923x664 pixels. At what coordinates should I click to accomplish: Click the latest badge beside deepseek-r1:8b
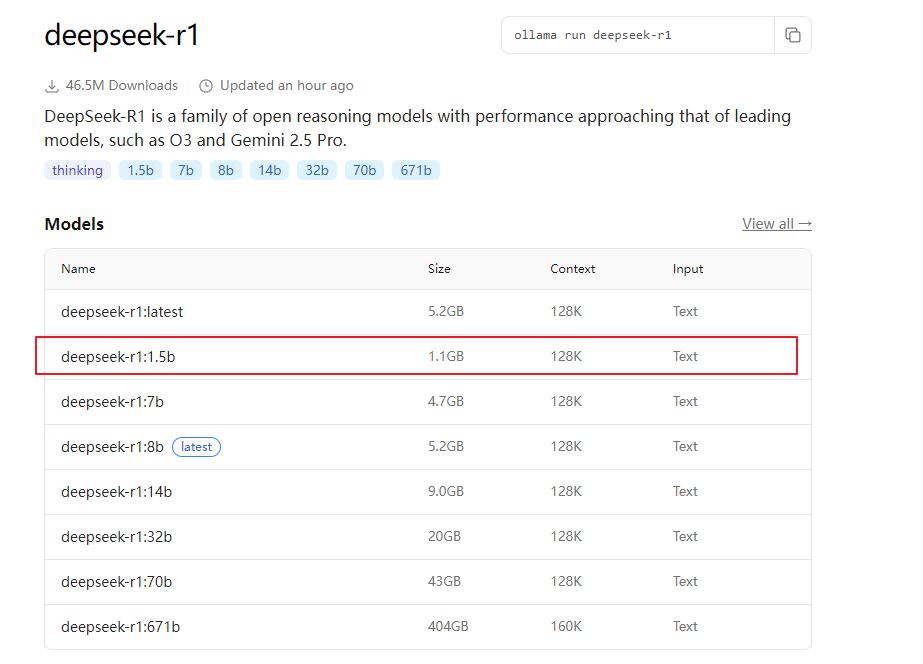196,447
